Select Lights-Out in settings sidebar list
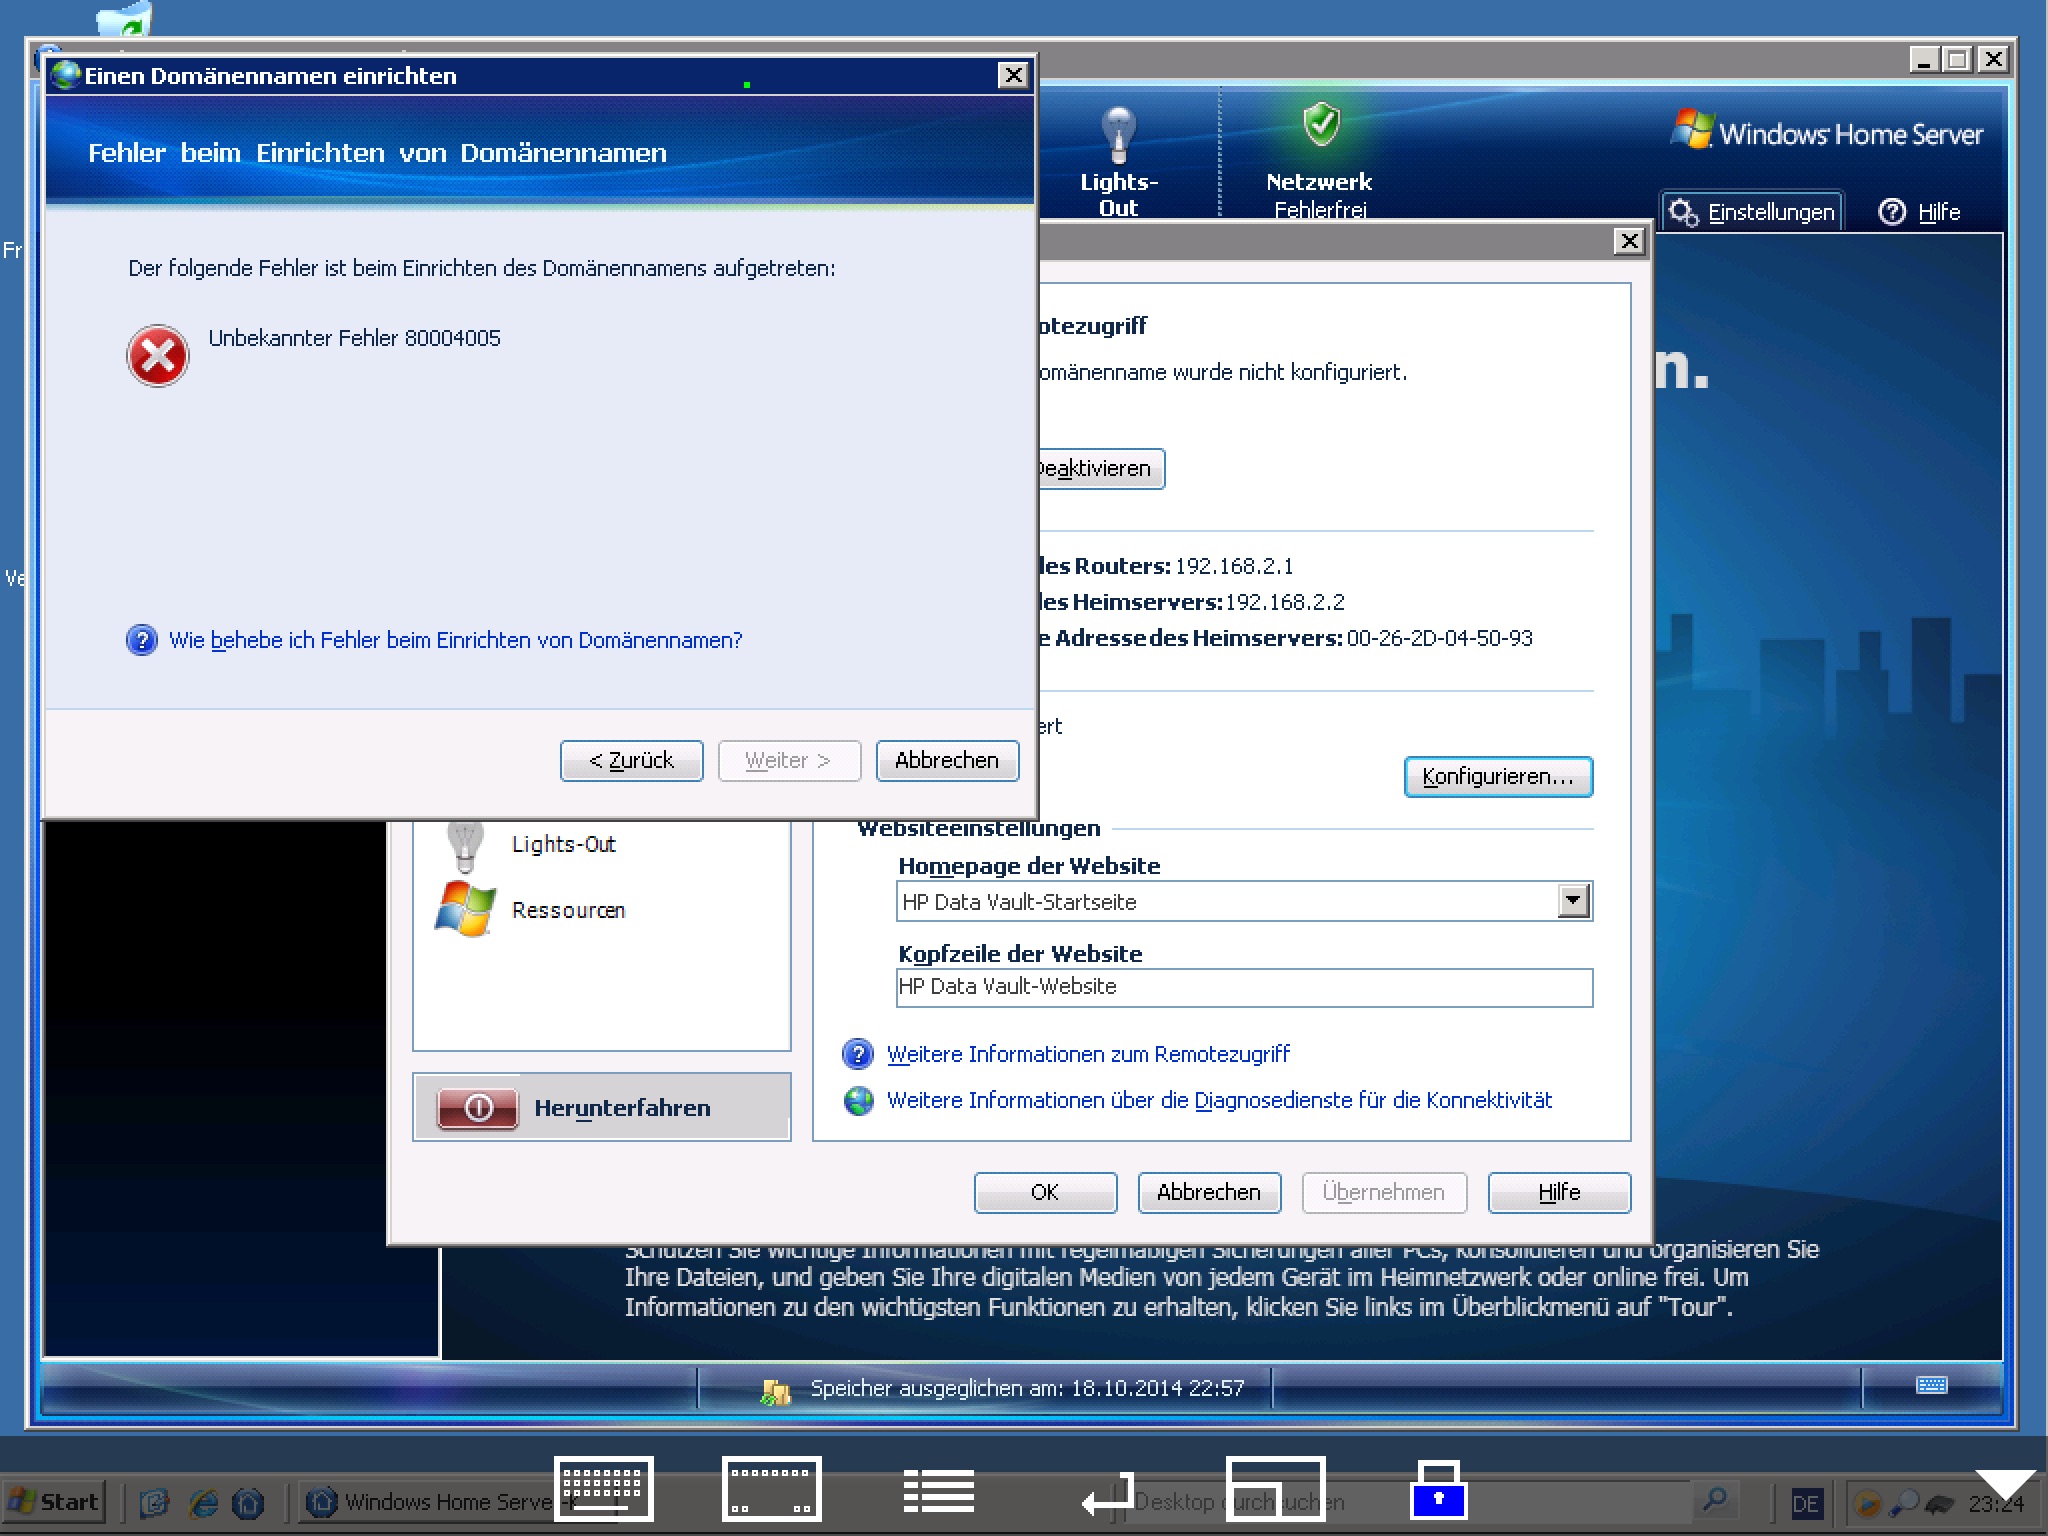This screenshot has width=2048, height=1536. (563, 844)
